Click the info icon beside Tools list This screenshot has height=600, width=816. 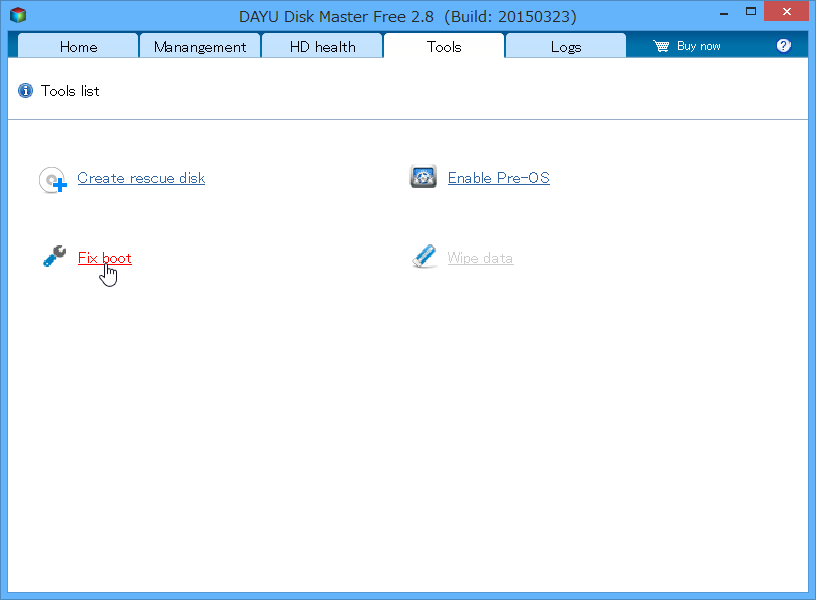click(x=25, y=90)
